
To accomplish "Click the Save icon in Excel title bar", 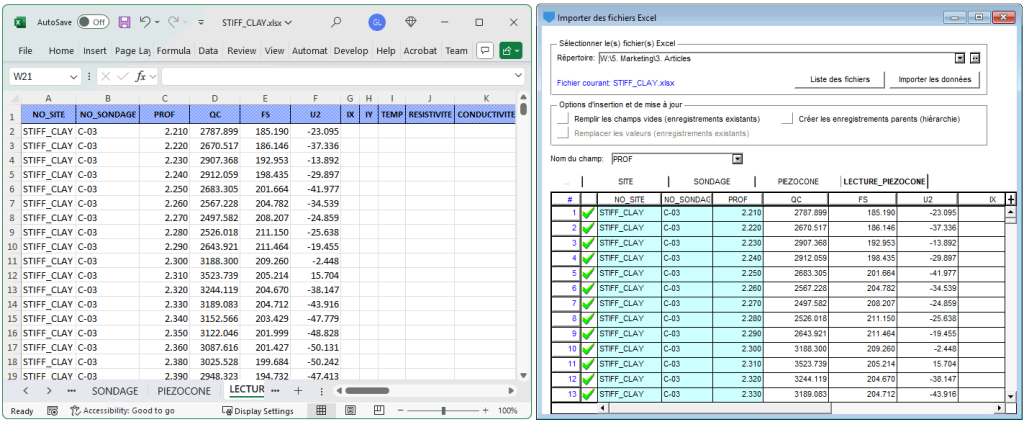I will point(124,22).
